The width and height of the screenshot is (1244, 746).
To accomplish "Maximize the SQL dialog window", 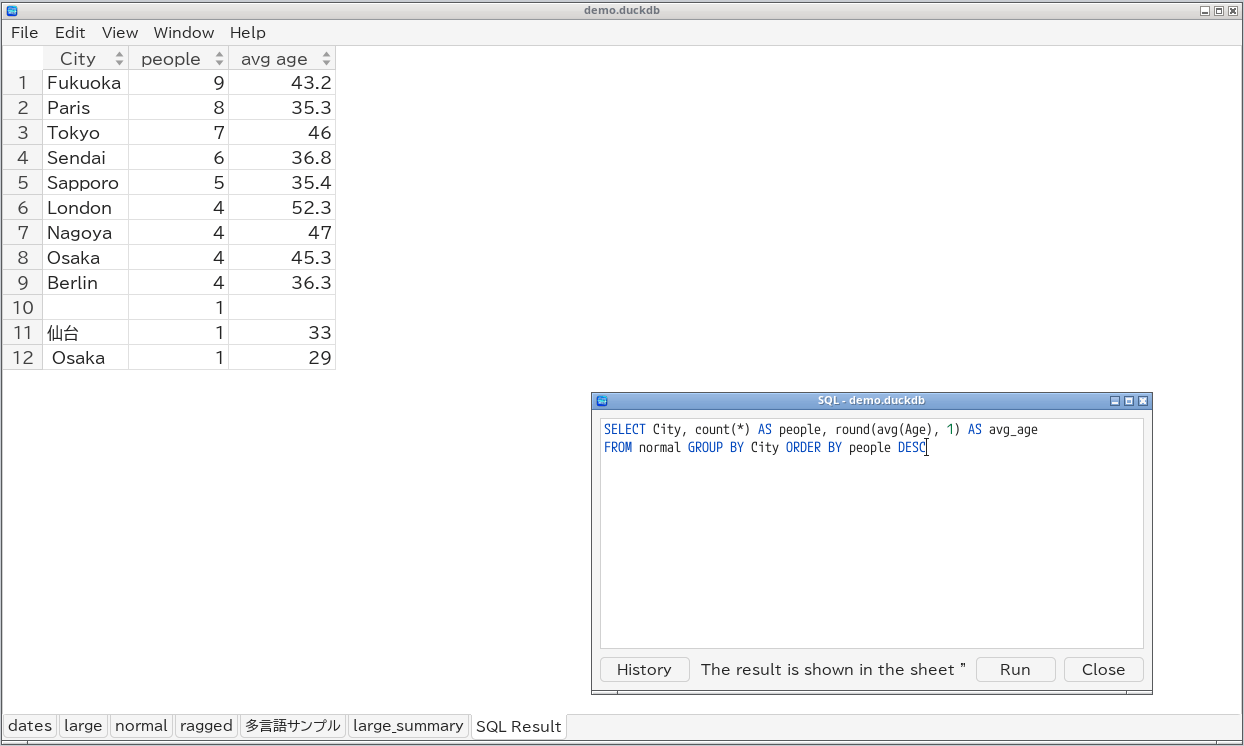I will [x=1129, y=401].
